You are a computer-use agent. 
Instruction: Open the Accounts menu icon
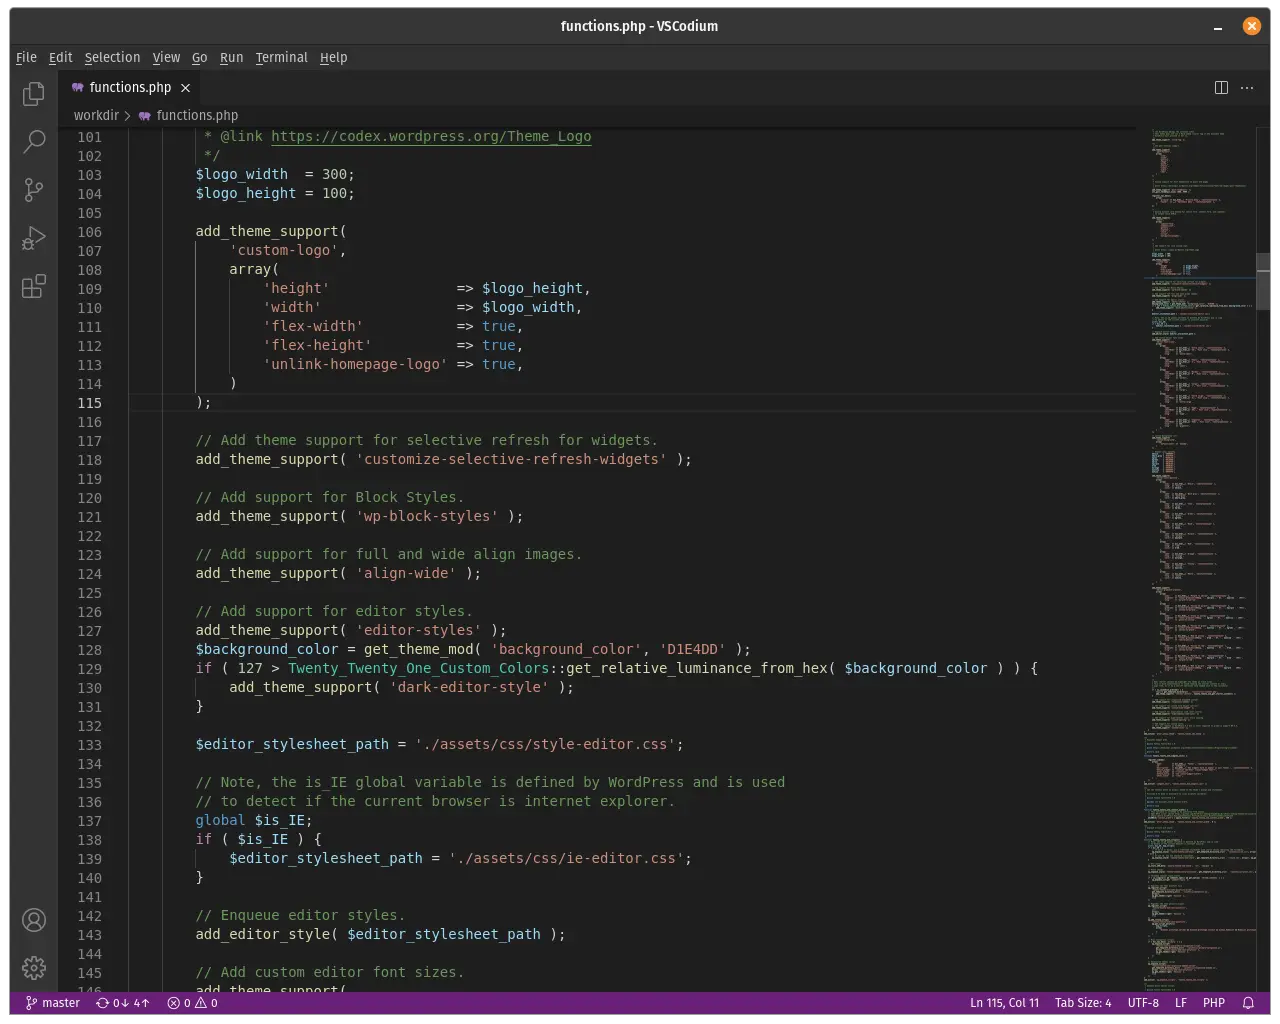coord(34,920)
